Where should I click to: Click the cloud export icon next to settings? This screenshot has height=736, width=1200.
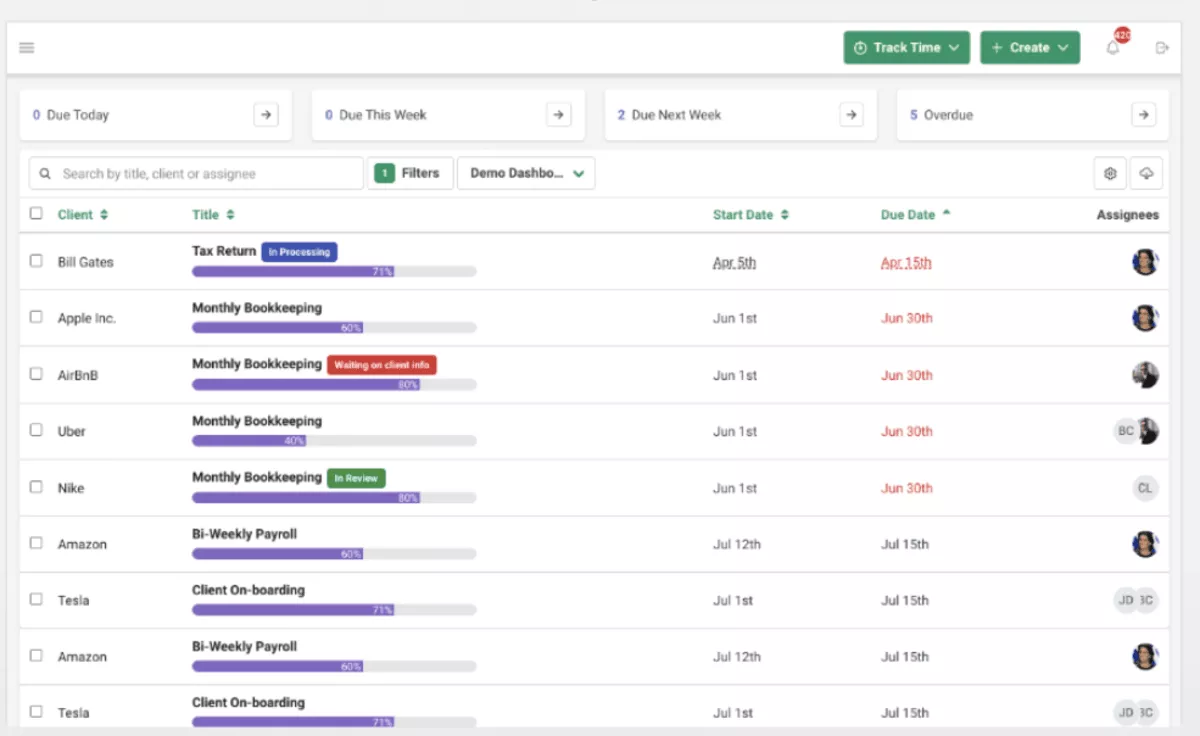coord(1146,173)
